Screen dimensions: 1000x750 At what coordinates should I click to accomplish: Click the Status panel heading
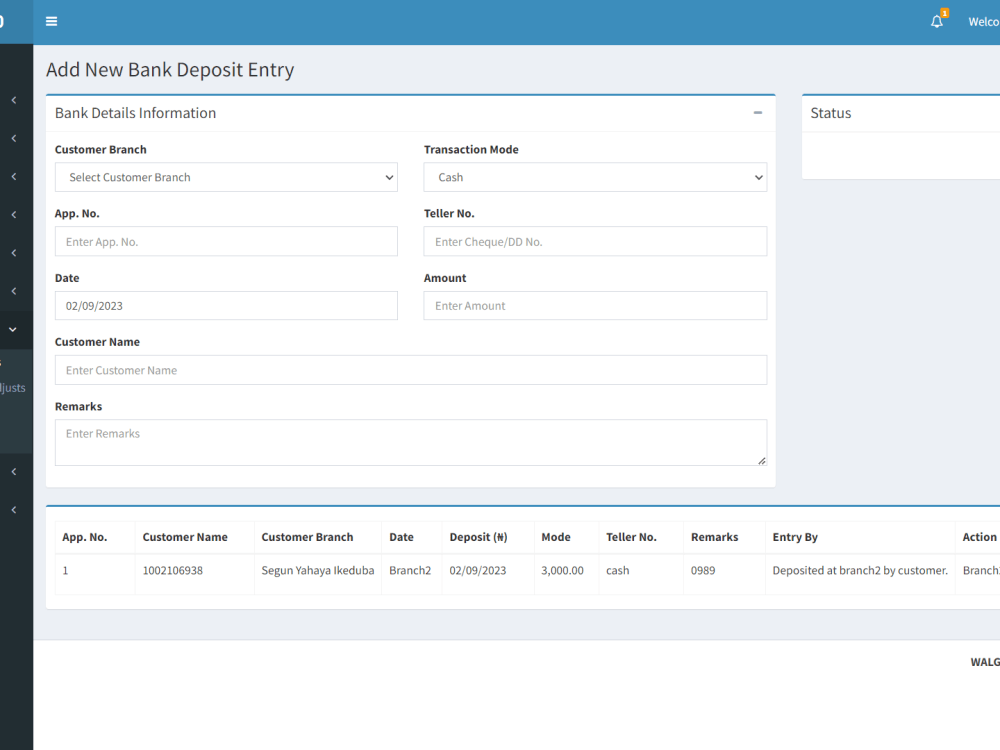click(x=831, y=113)
